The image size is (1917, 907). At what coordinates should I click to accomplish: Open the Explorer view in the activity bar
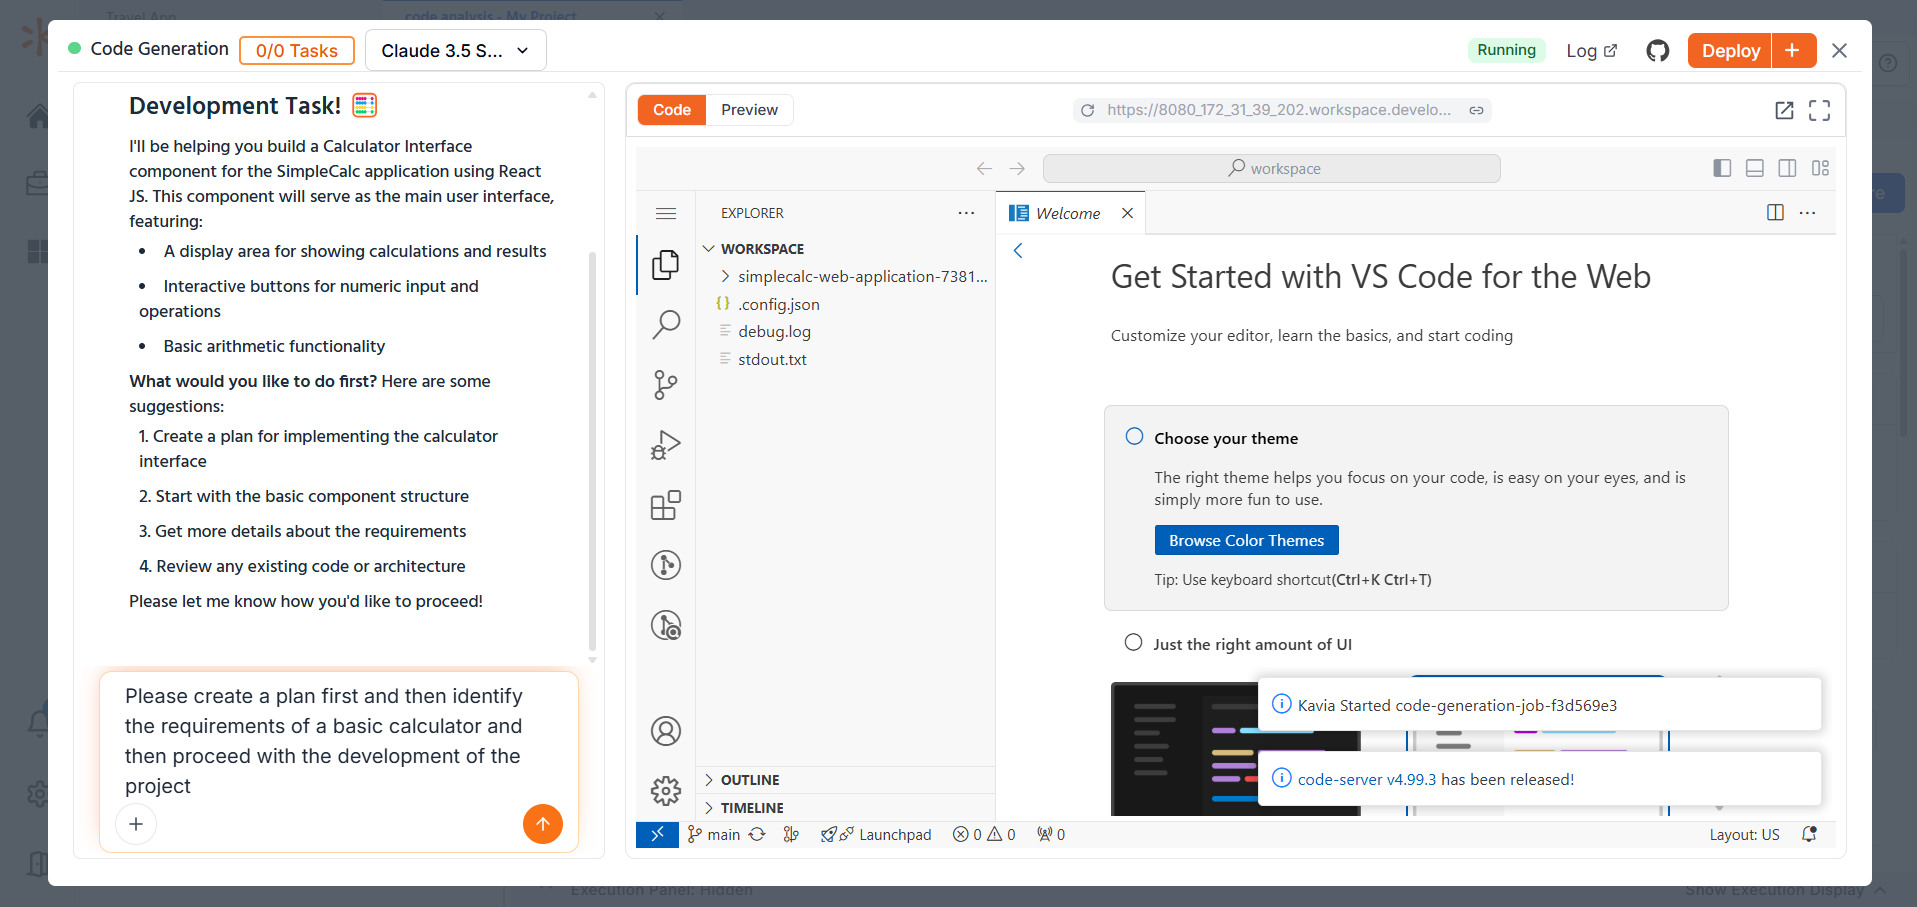coord(666,264)
